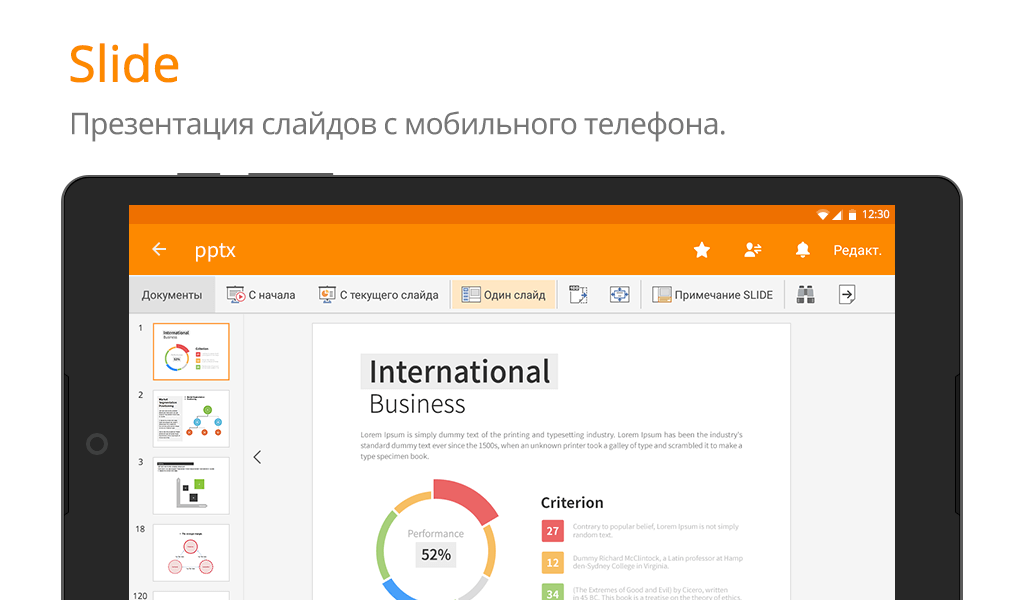Toggle Примечание SLIDE notes panel

[x=713, y=295]
